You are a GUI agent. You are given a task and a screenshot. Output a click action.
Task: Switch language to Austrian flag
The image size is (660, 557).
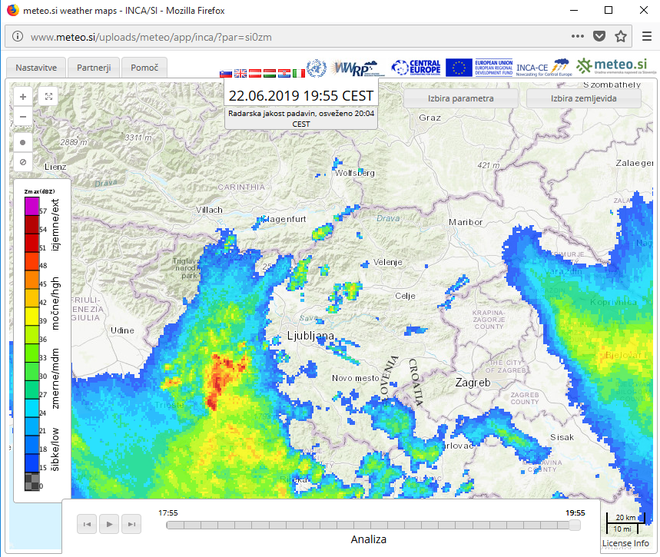(255, 74)
